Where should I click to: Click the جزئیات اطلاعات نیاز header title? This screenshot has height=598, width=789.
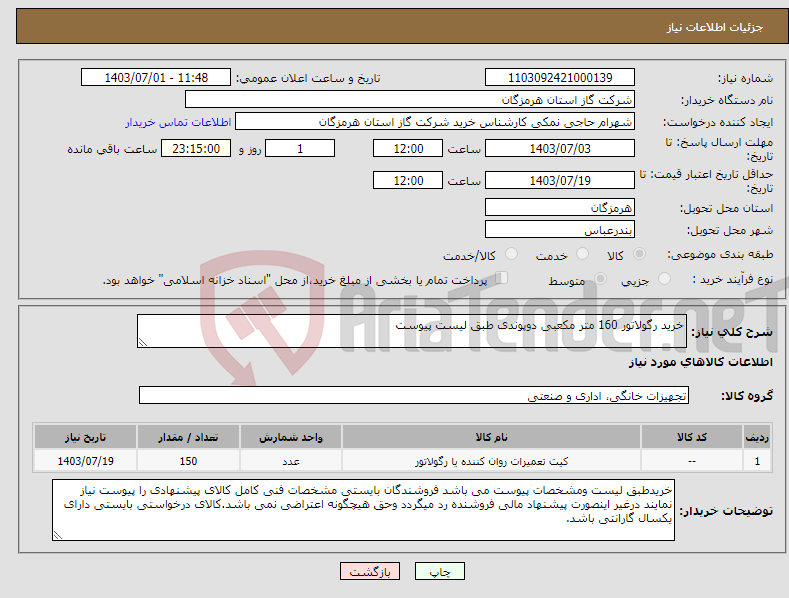[x=715, y=27]
